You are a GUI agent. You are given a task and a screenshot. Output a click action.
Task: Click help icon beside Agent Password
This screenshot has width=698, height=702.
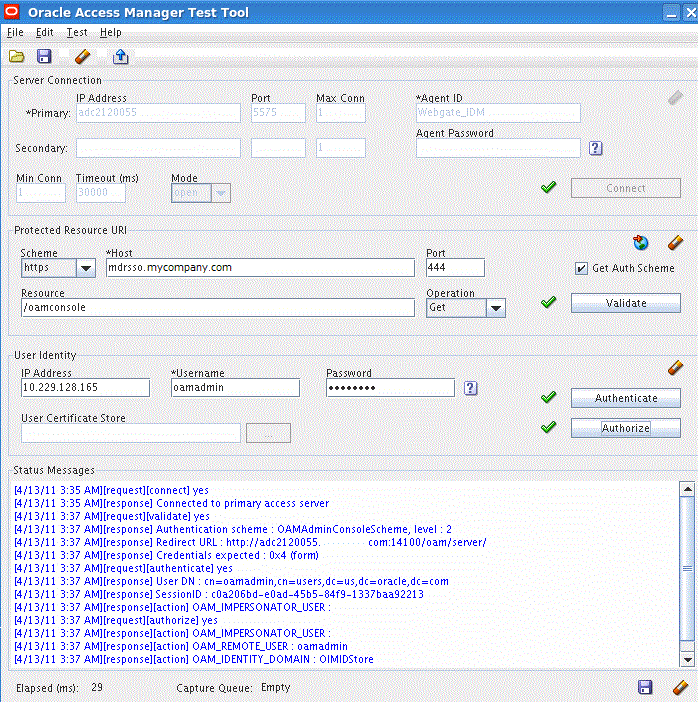(x=595, y=148)
